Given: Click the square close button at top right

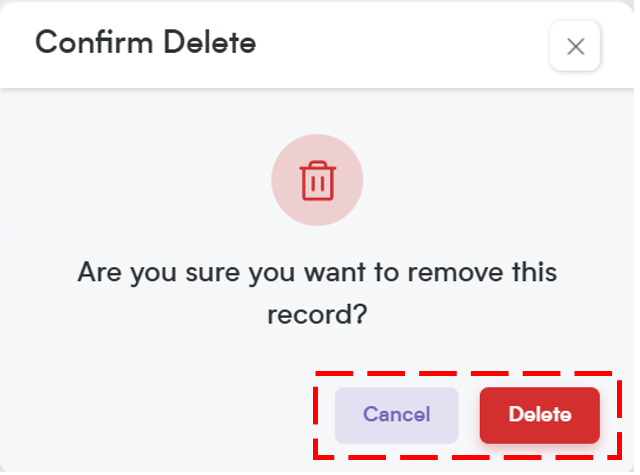Looking at the screenshot, I should point(575,46).
